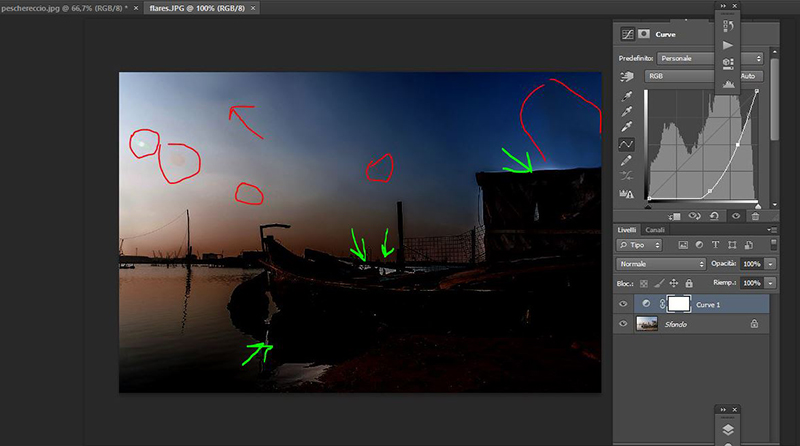800x446 pixels.
Task: Click the Auto button in Curves
Action: click(748, 76)
